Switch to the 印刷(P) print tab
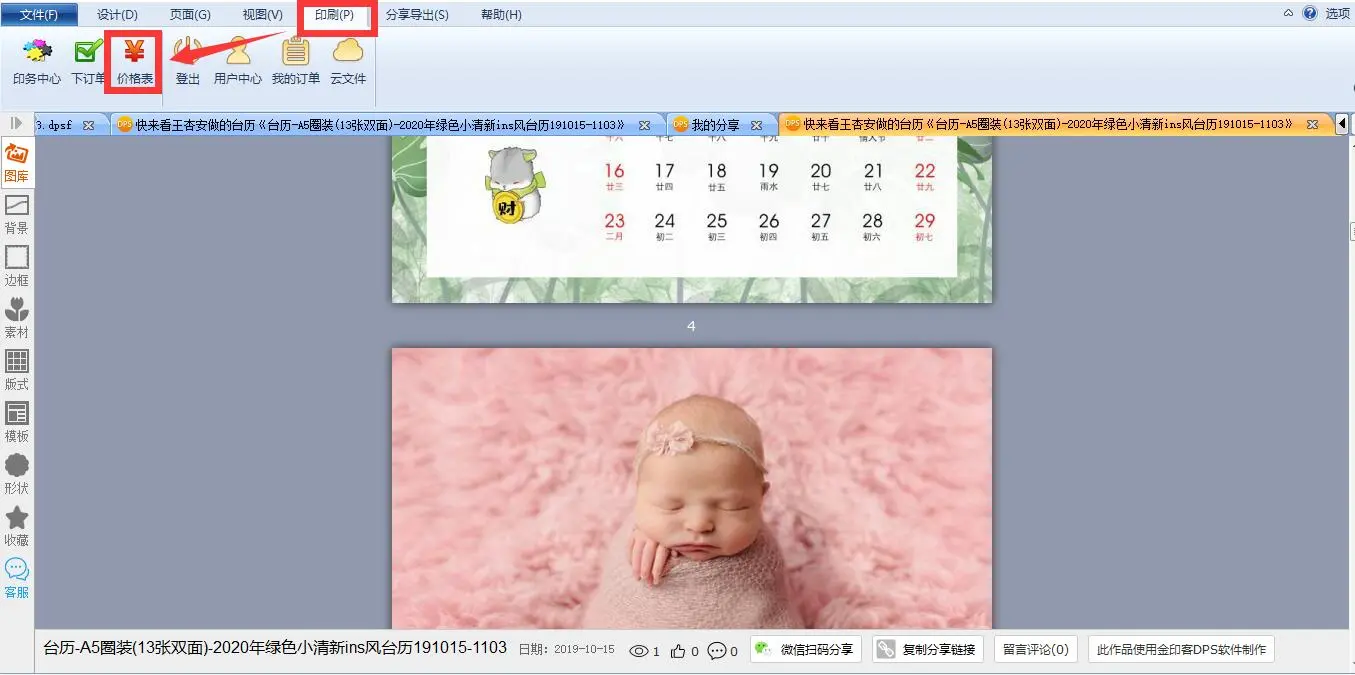Screen dimensions: 1355x675 coord(334,15)
